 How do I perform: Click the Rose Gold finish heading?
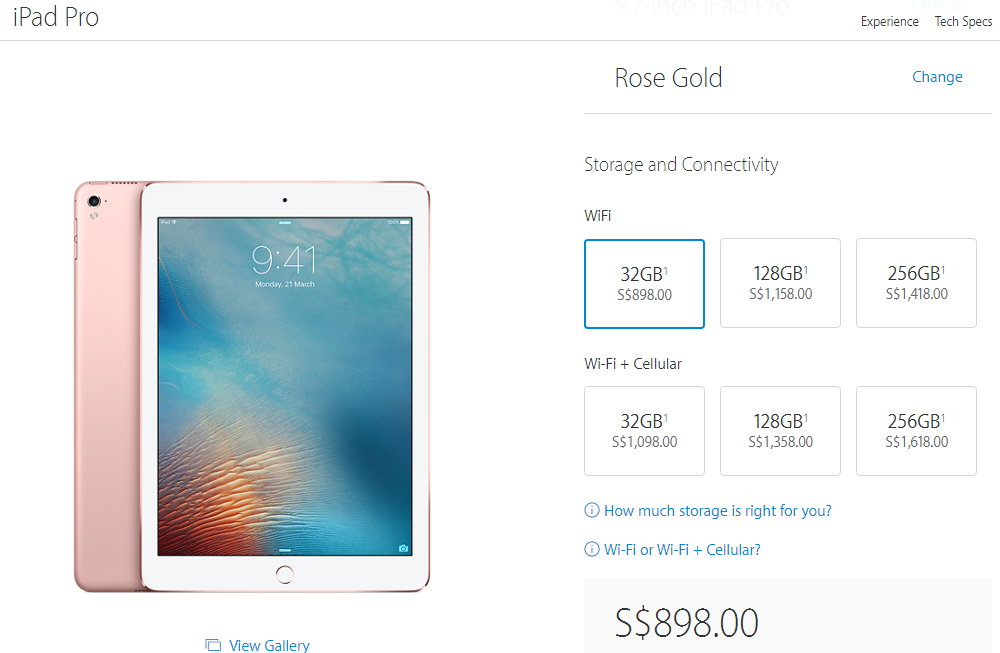(668, 78)
